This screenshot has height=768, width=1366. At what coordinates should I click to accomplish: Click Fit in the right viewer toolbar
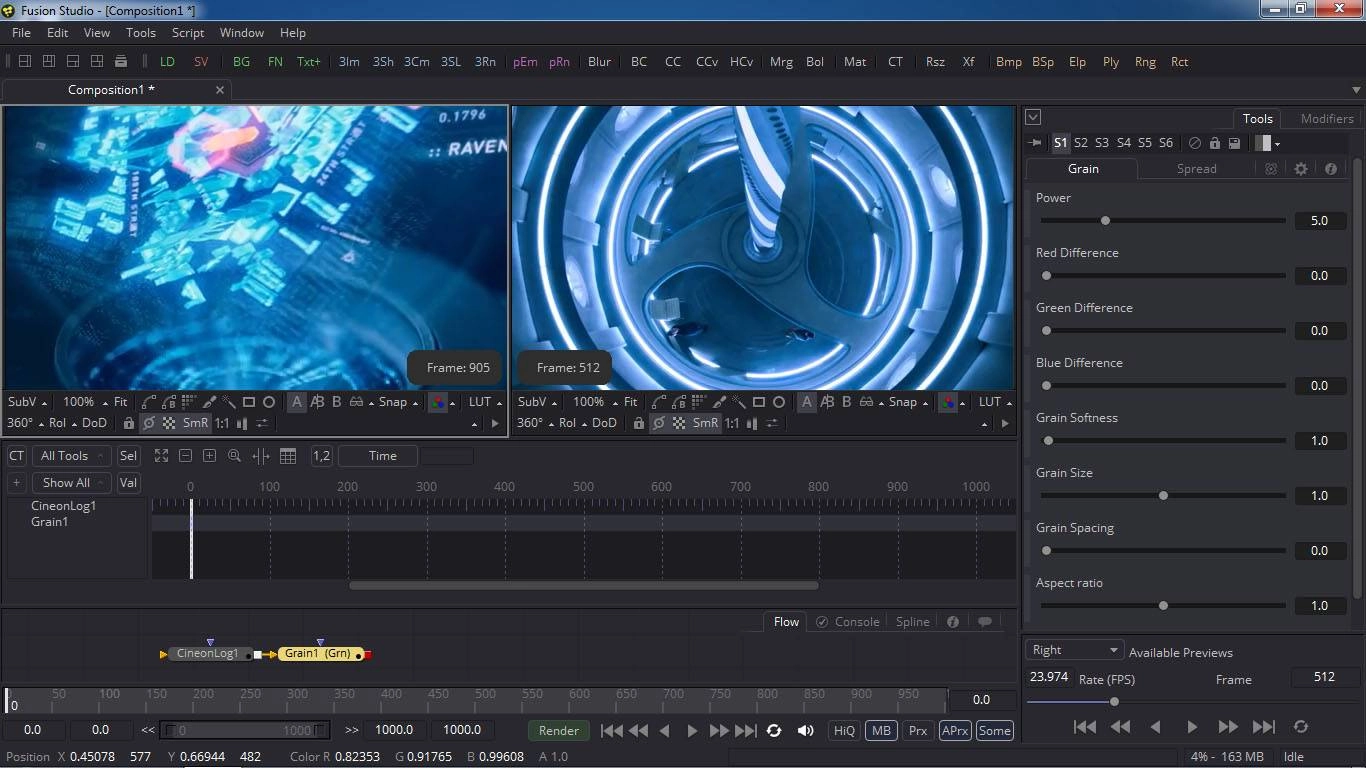[x=631, y=402]
